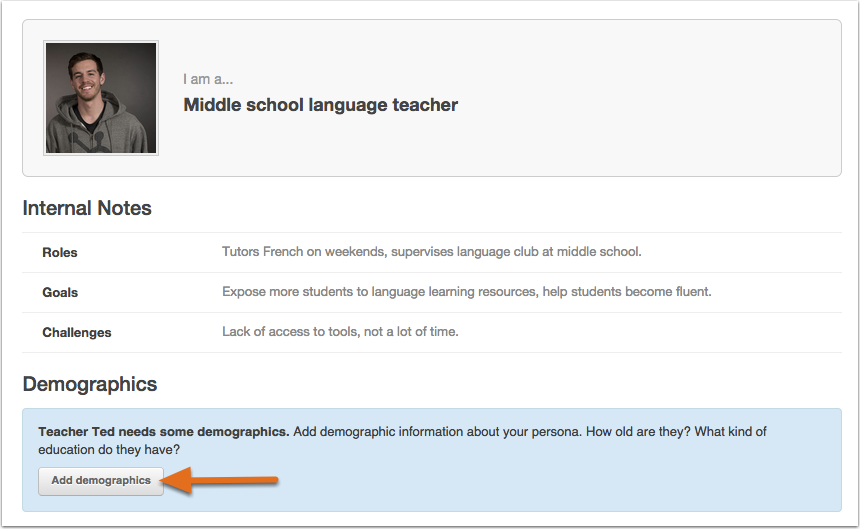Click Teacher Ted's profile photo
This screenshot has height=529, width=860.
(101, 98)
